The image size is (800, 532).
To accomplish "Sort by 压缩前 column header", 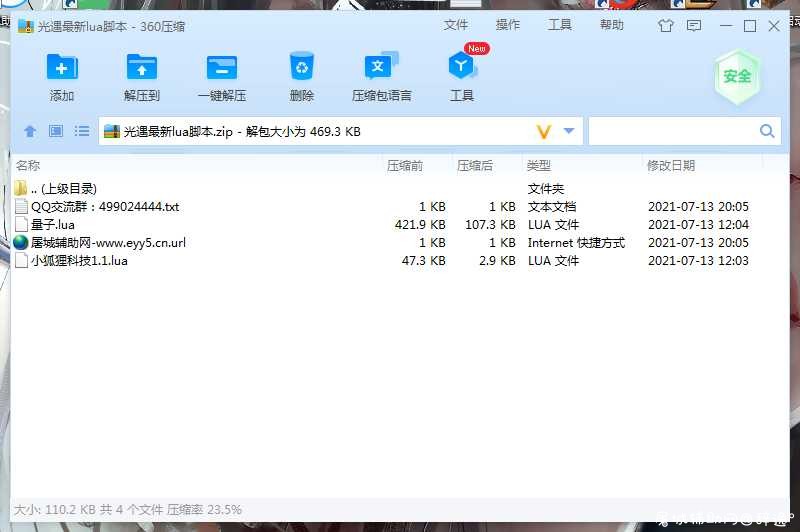I will click(405, 165).
